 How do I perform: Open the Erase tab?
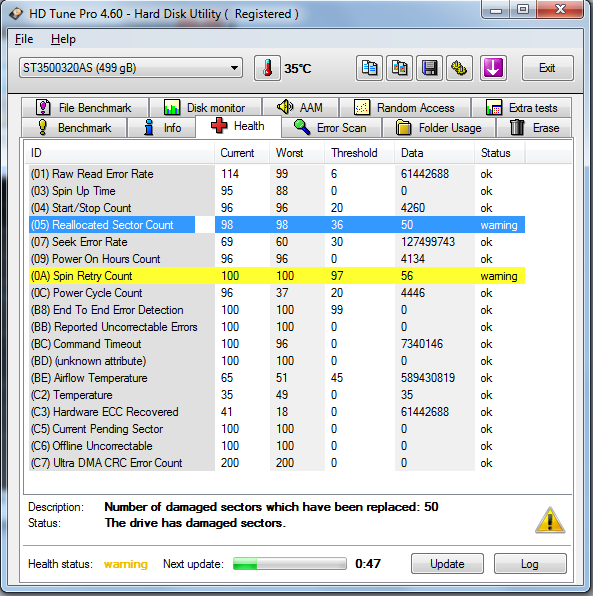tap(534, 127)
